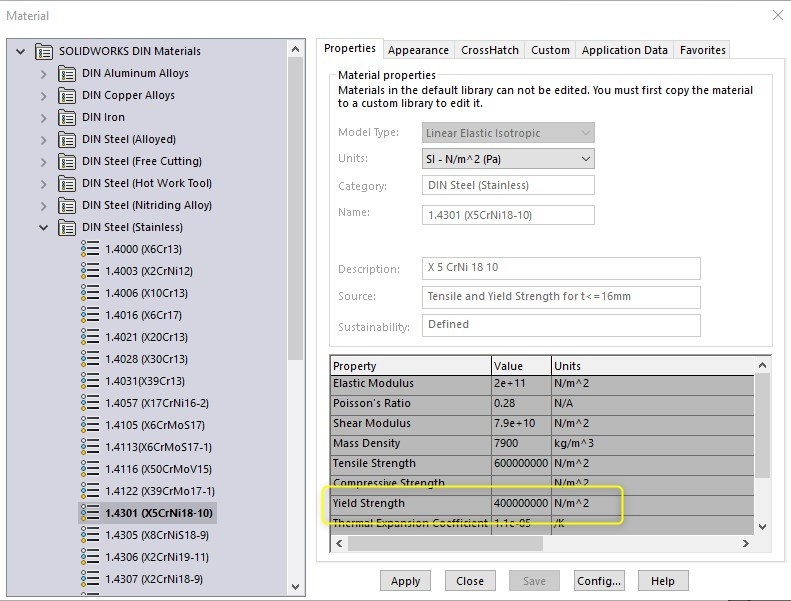Click the Description field X 5 CrNi 18 10
The image size is (791, 601).
561,268
